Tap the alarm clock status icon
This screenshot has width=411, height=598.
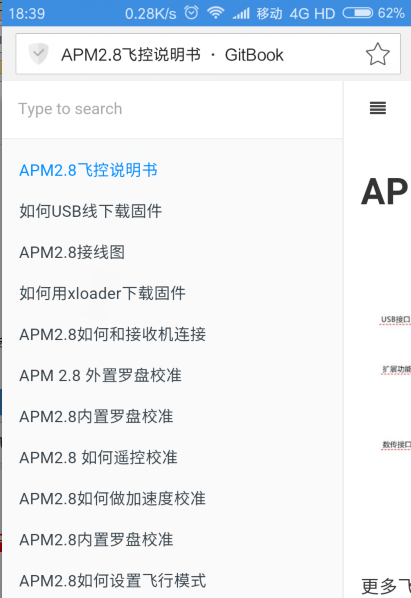pyautogui.click(x=191, y=13)
